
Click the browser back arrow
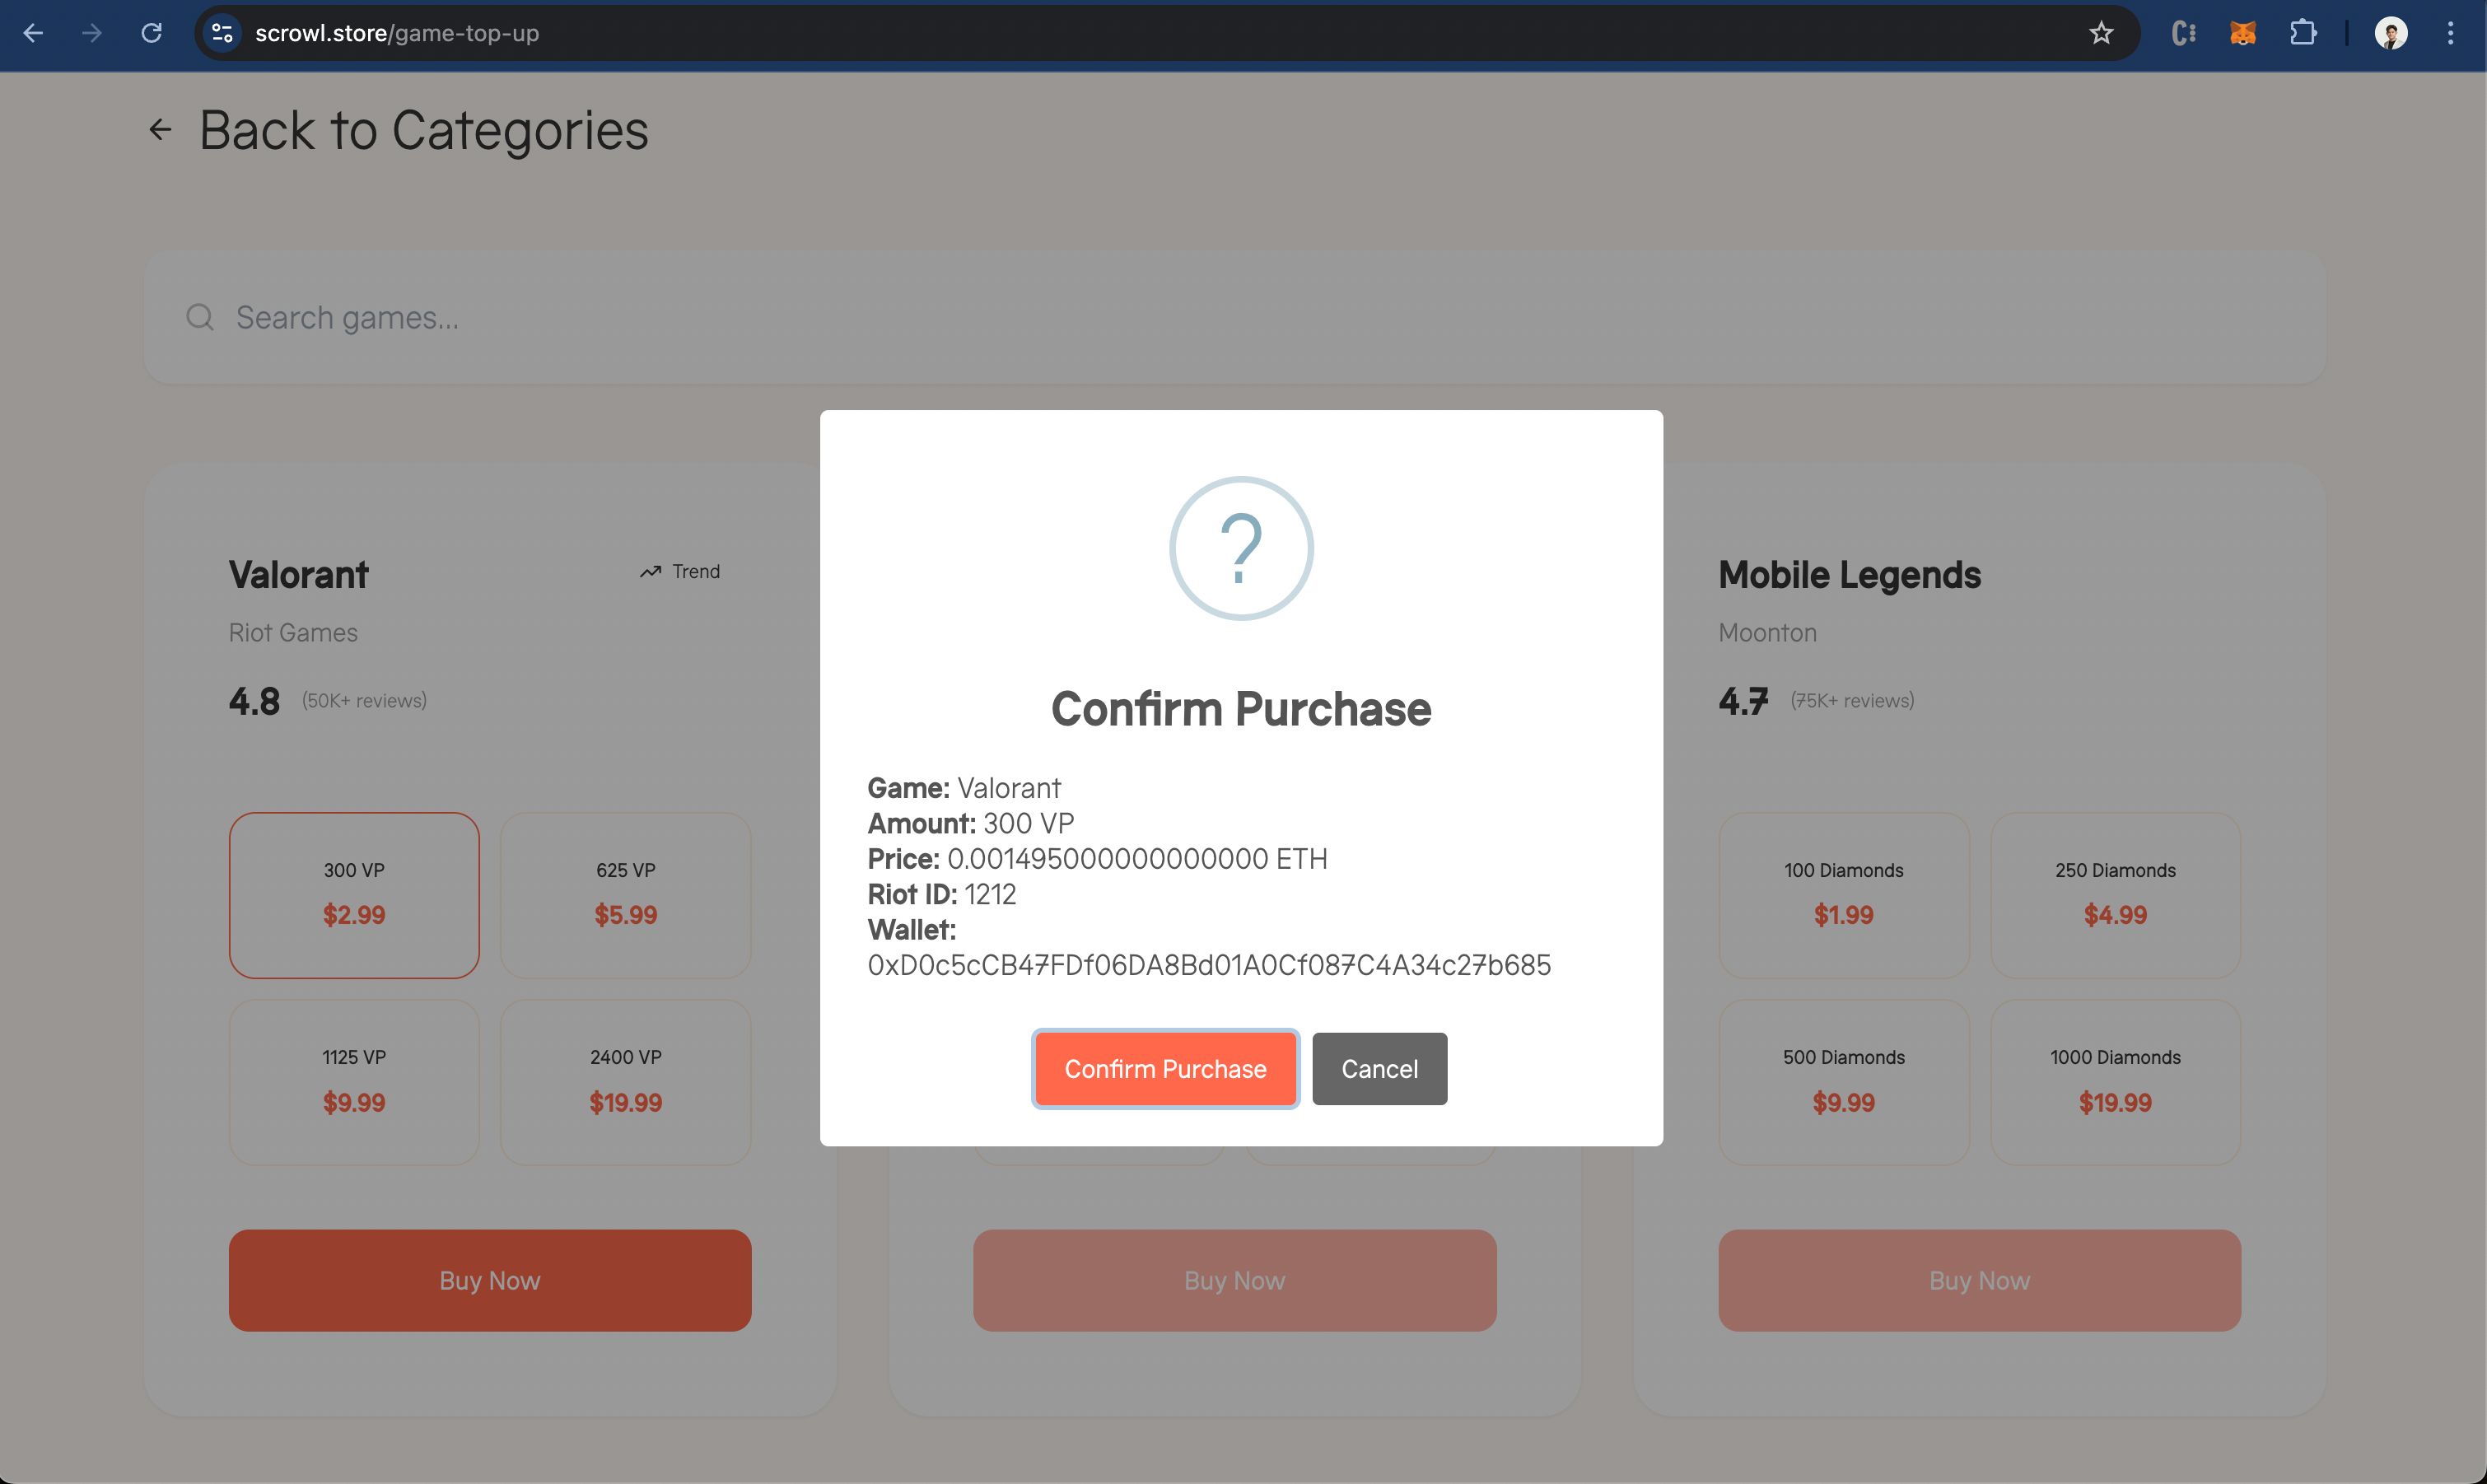(x=33, y=33)
